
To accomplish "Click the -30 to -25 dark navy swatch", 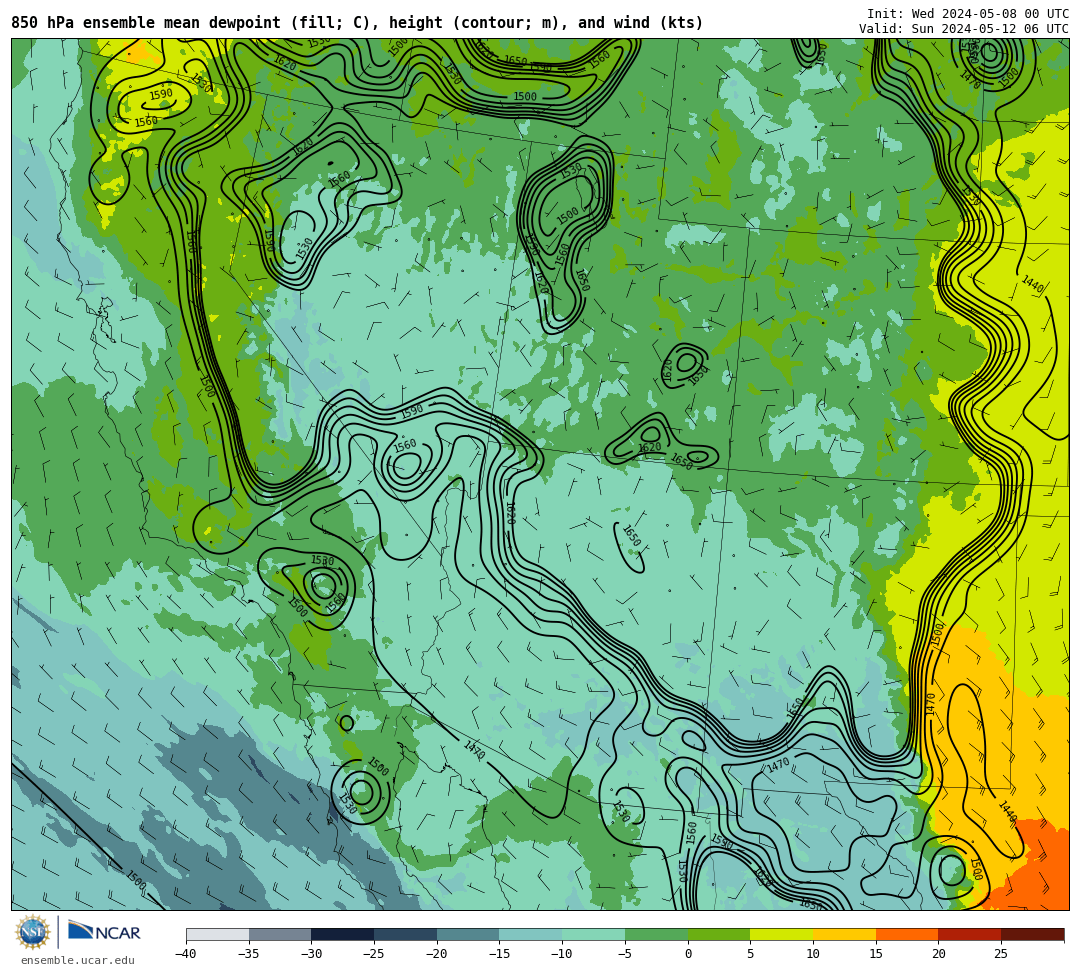I will (x=343, y=934).
